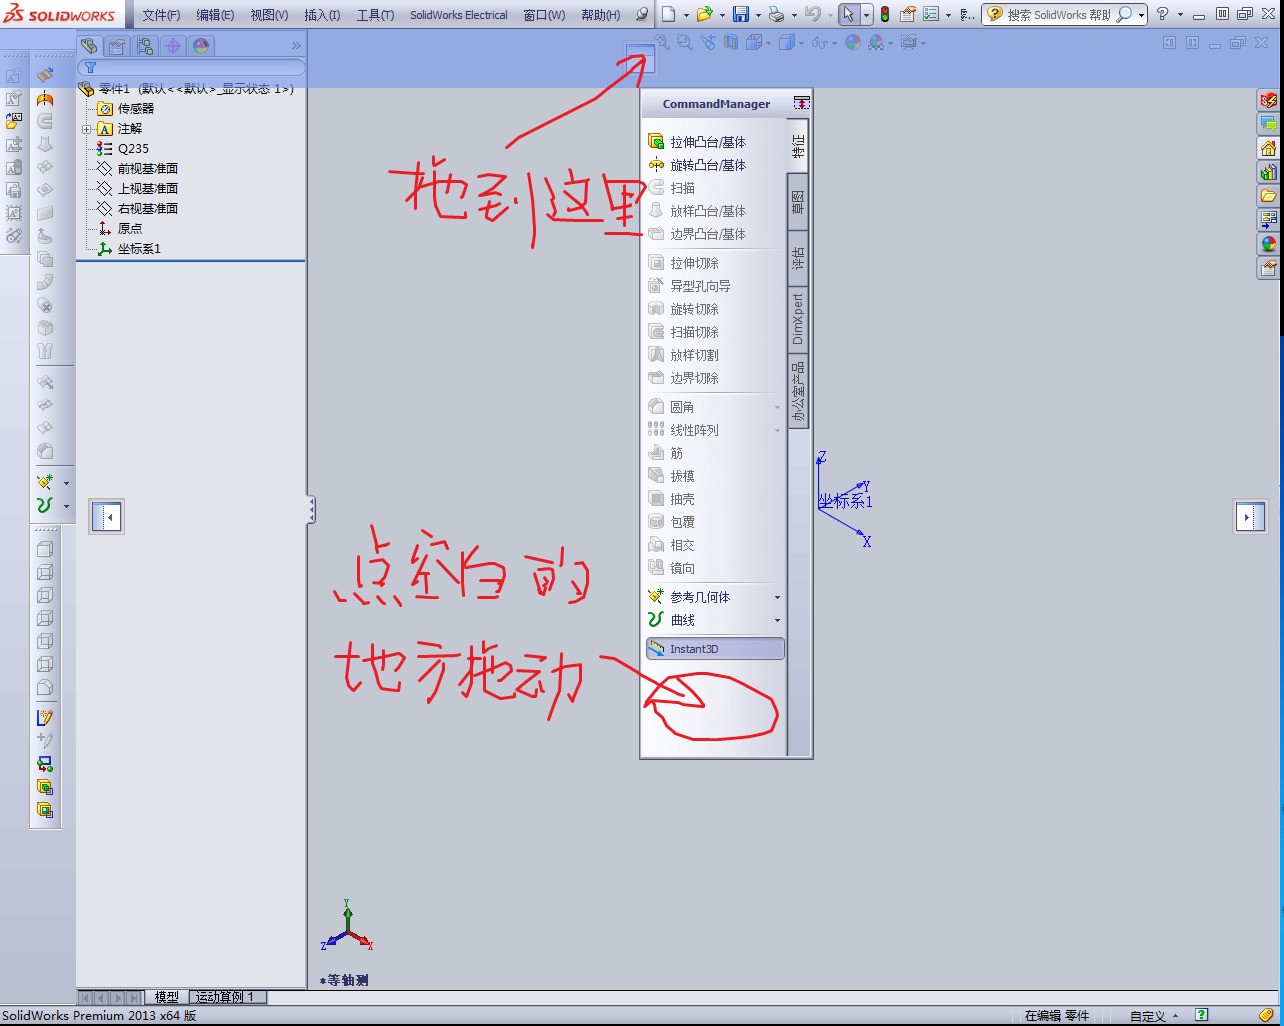Click the Revolved Boss/Base (旋转凸台/基体) command
1284x1026 pixels.
[697, 165]
